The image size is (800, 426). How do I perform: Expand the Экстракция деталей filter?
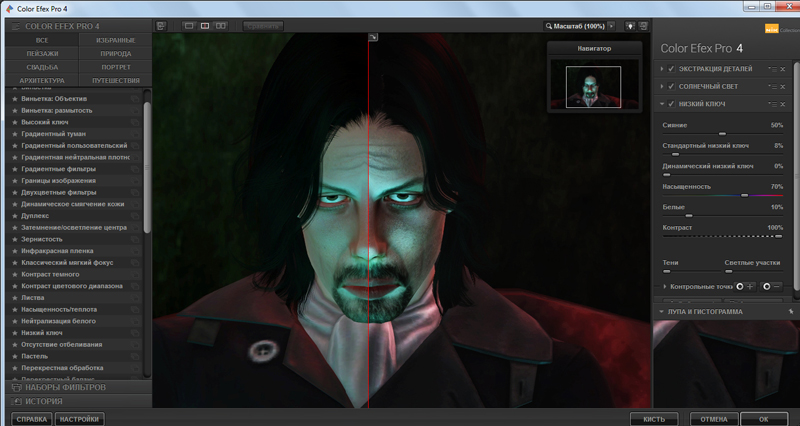click(662, 69)
